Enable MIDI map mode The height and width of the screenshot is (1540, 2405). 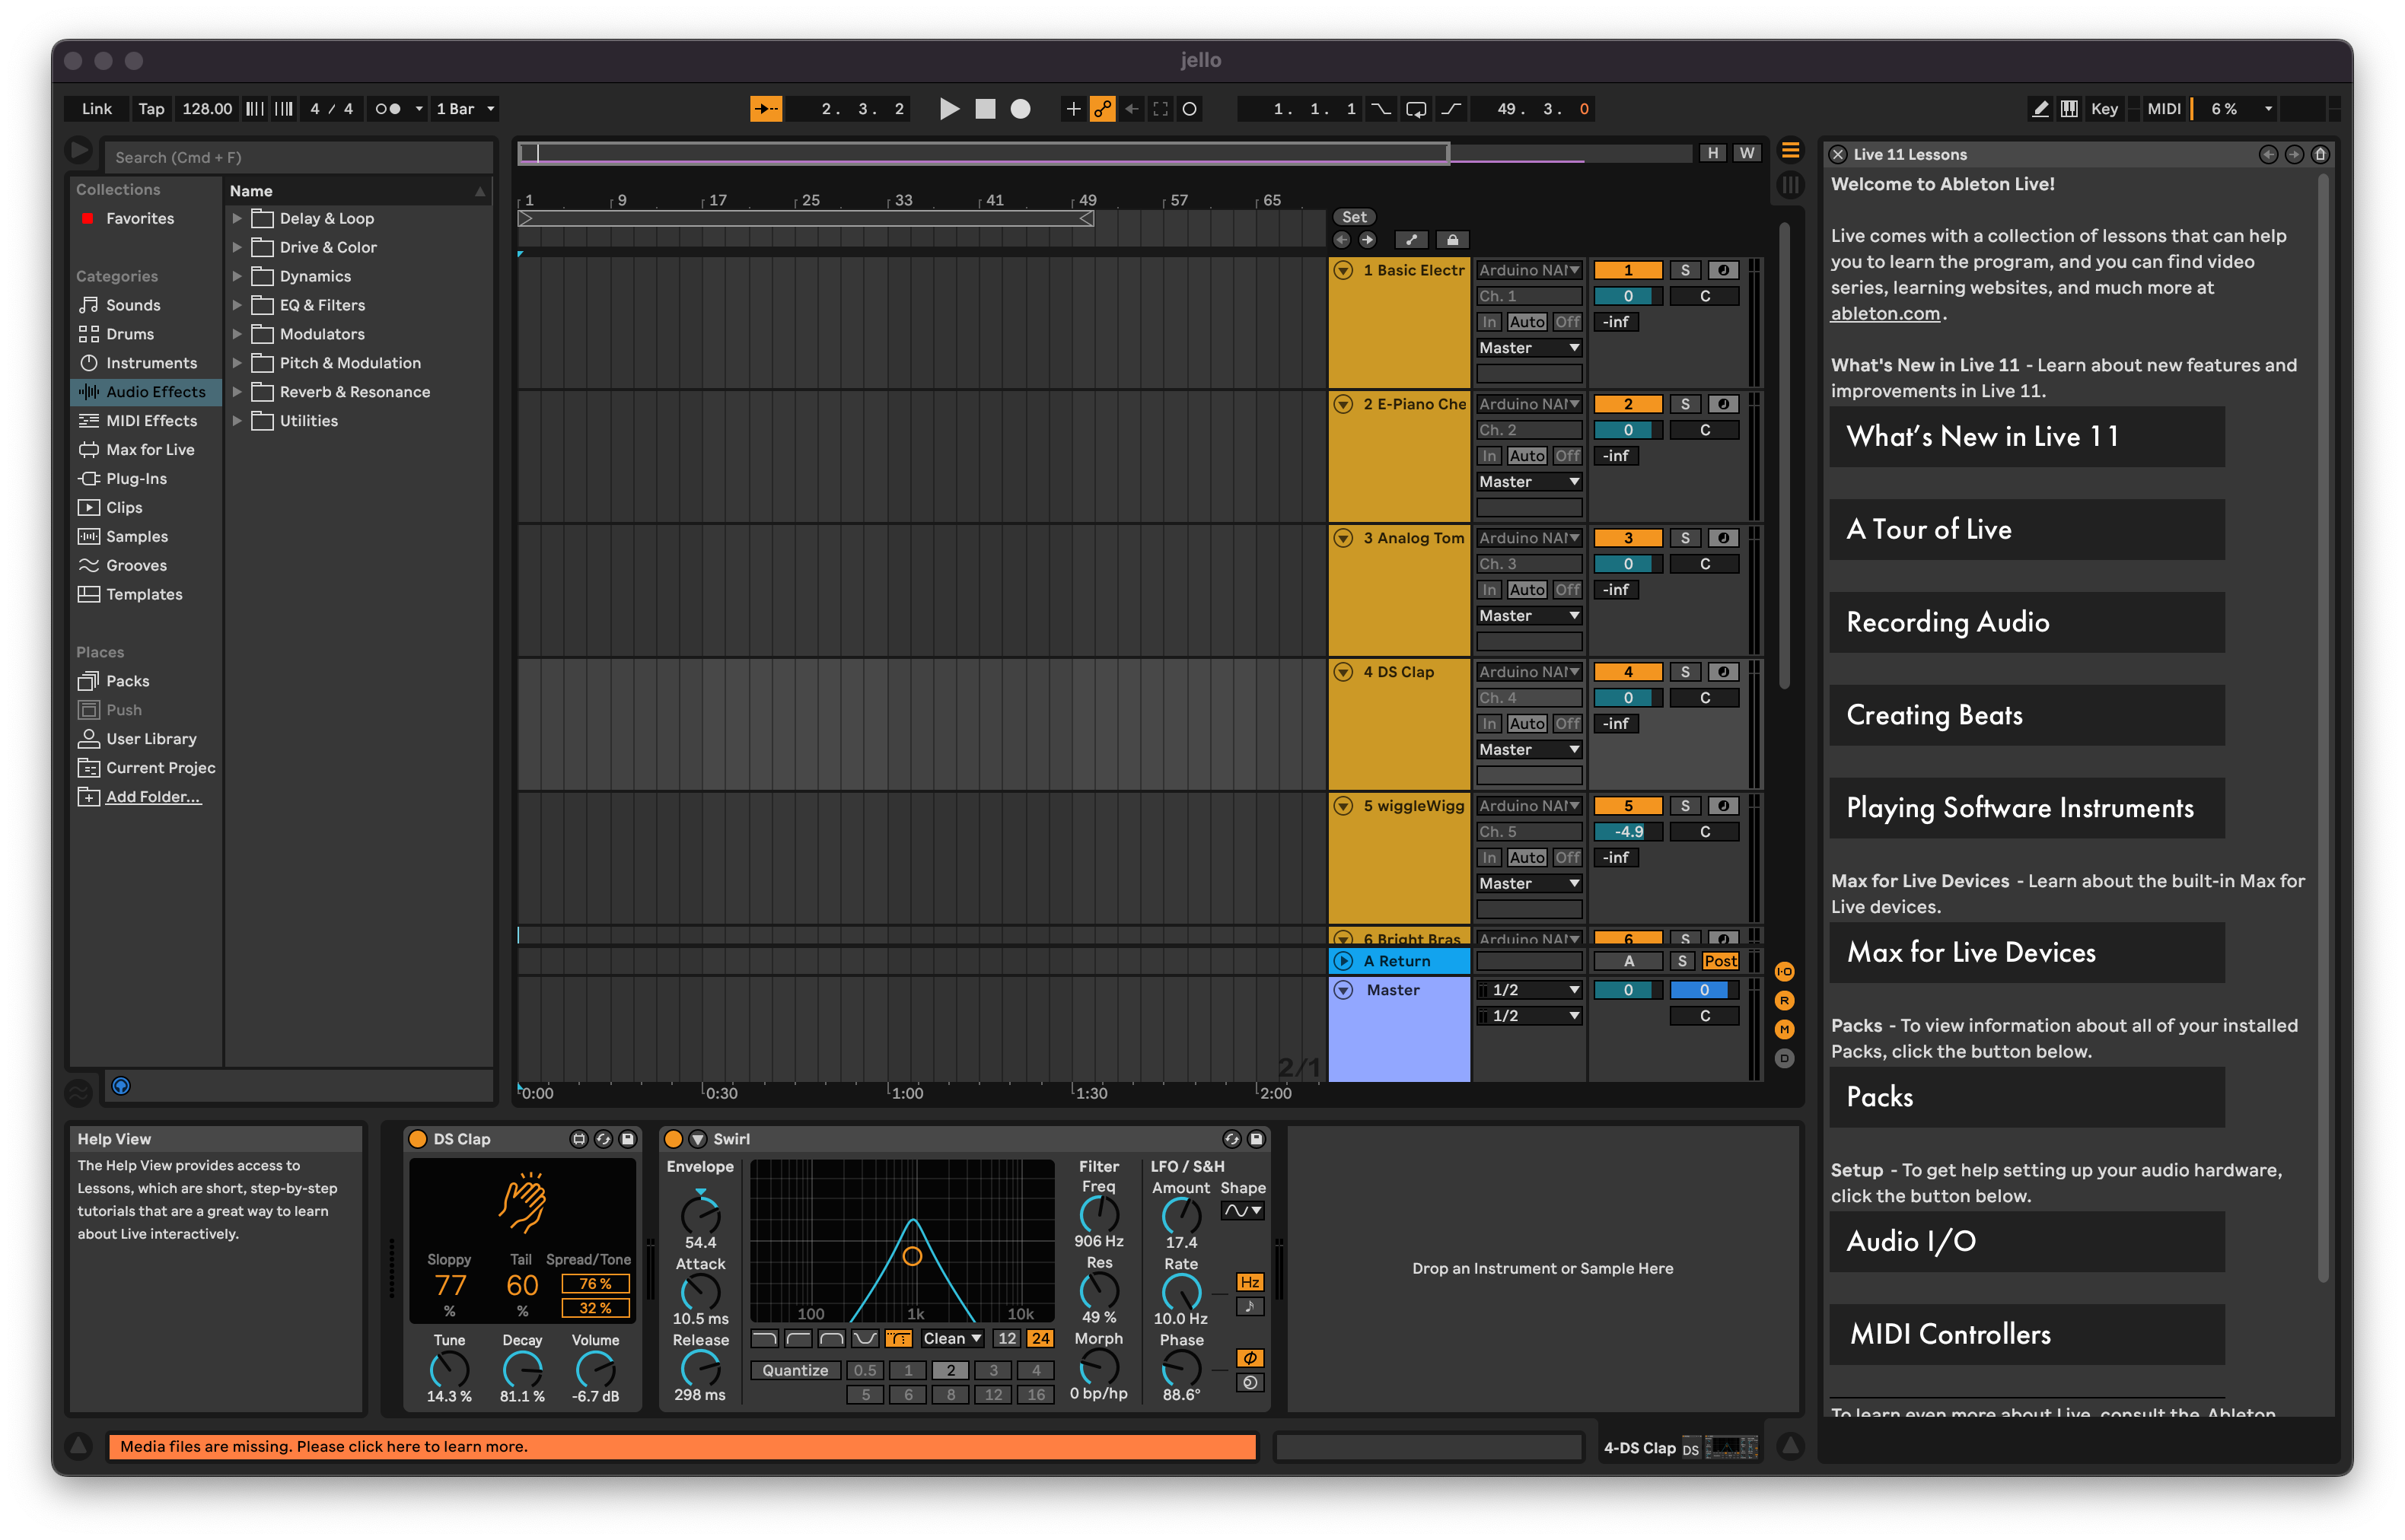tap(2163, 109)
